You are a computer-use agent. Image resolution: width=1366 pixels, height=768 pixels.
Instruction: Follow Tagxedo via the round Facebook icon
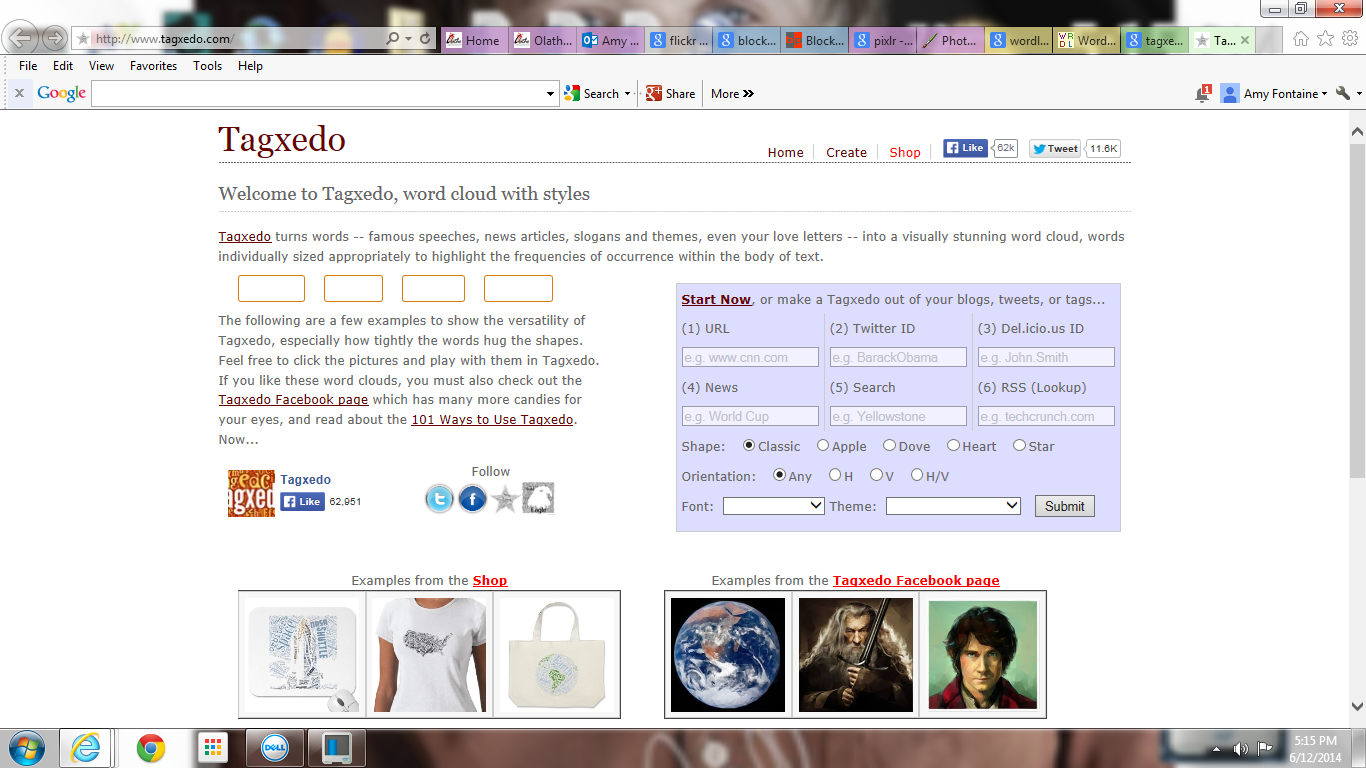click(472, 498)
